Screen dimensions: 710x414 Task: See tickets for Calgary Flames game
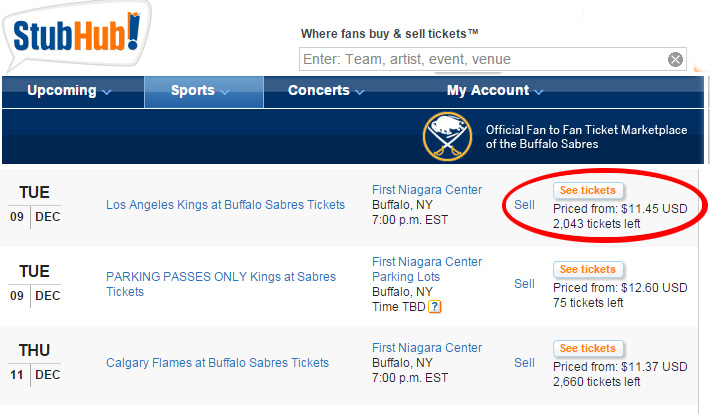pos(588,348)
